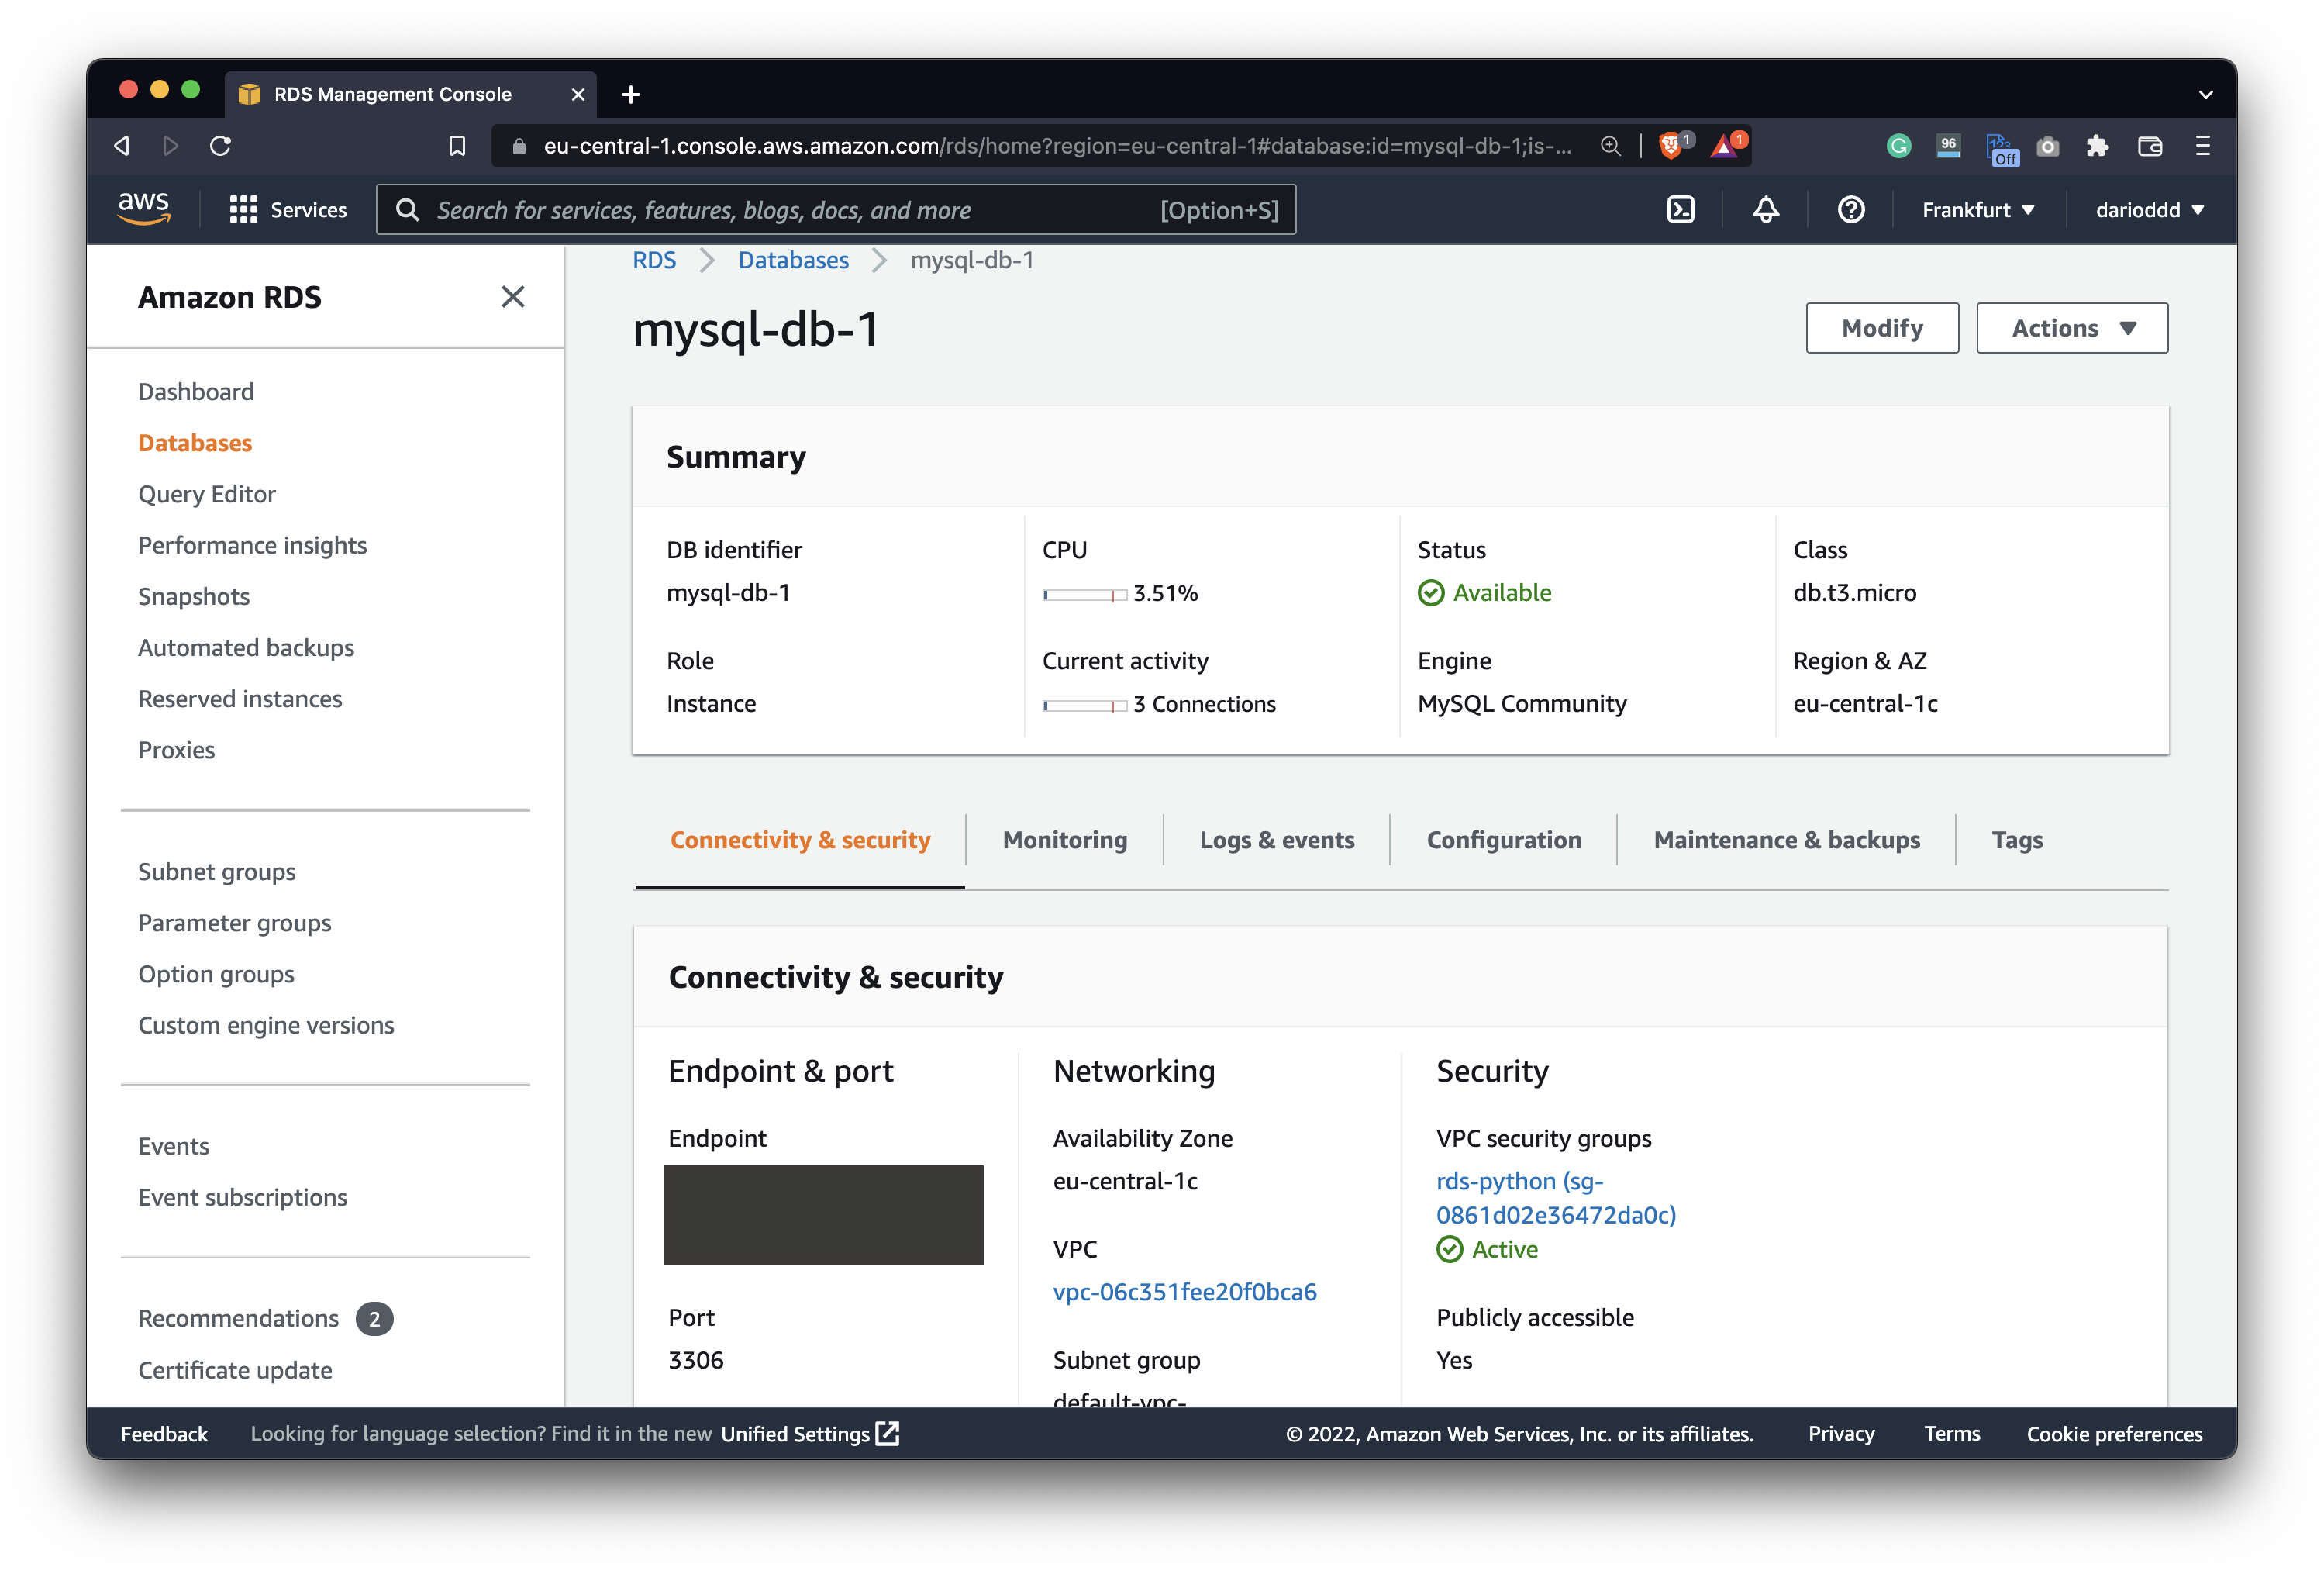Open the Brave wallet icon
2324x1574 pixels.
click(x=2149, y=146)
